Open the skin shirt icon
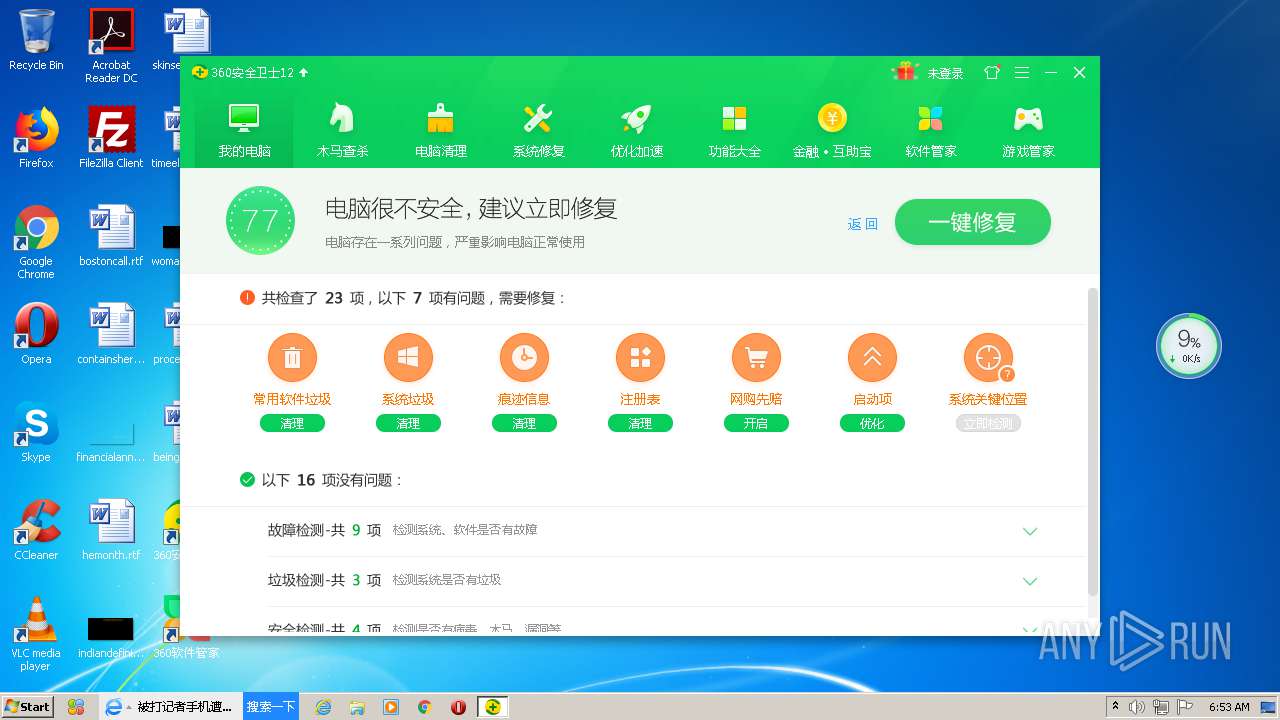Image resolution: width=1280 pixels, height=720 pixels. (x=991, y=73)
